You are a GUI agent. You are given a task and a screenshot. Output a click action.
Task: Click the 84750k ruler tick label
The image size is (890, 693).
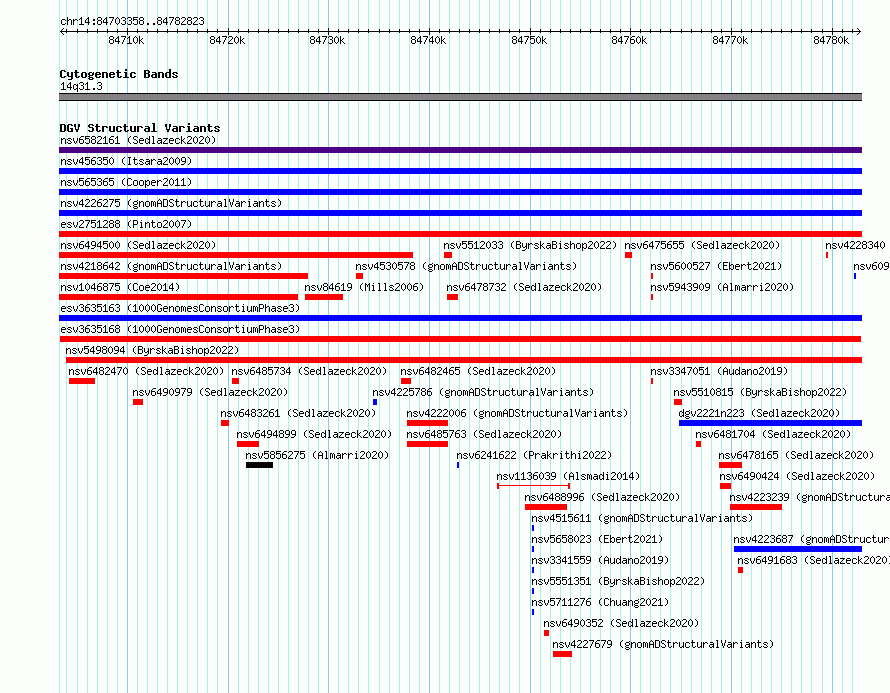pyautogui.click(x=529, y=40)
